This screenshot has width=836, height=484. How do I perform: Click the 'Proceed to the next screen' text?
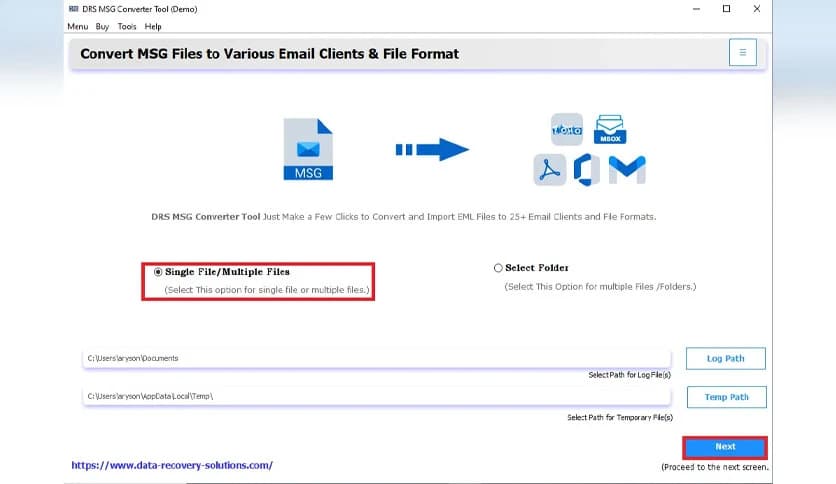(715, 467)
